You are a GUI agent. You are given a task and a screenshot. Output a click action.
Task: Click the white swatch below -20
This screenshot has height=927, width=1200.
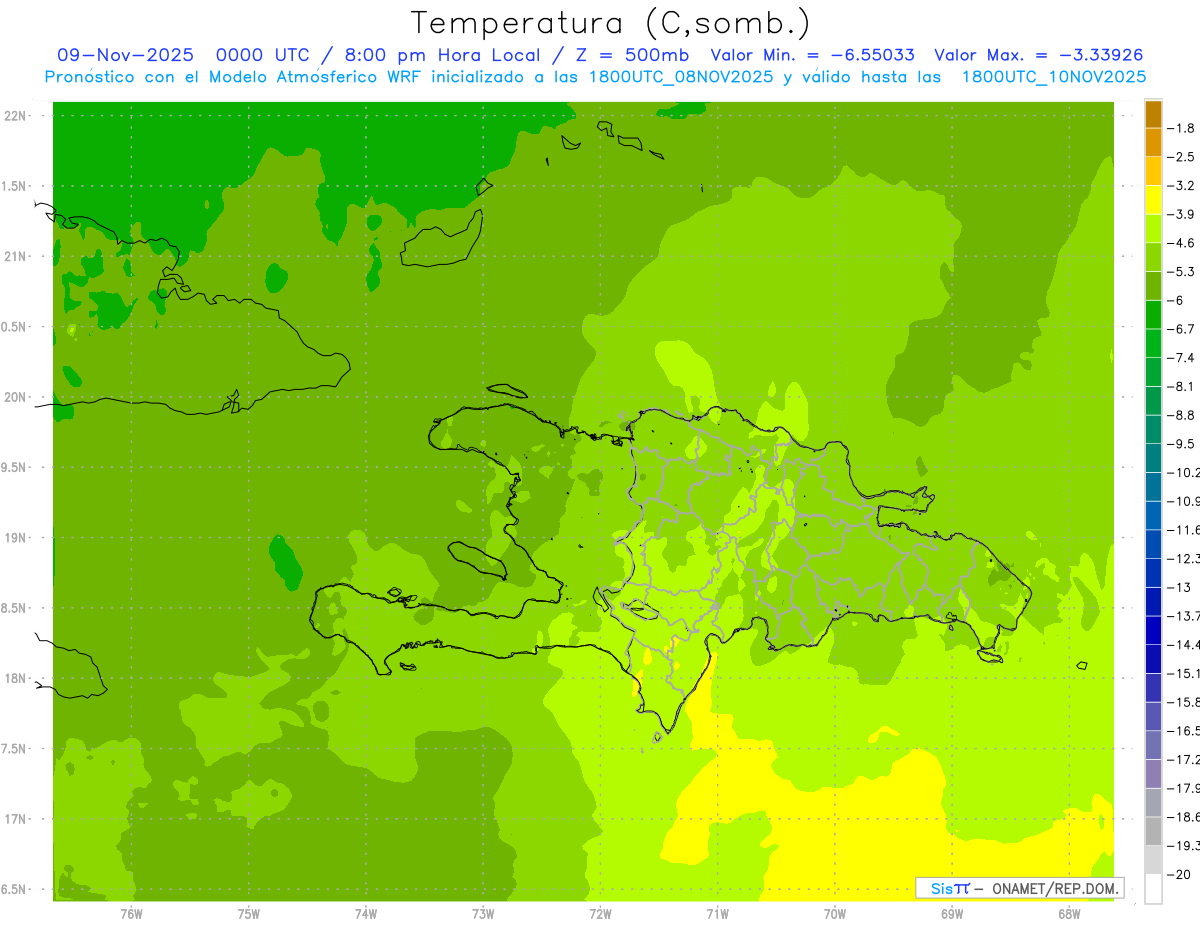tap(1153, 888)
